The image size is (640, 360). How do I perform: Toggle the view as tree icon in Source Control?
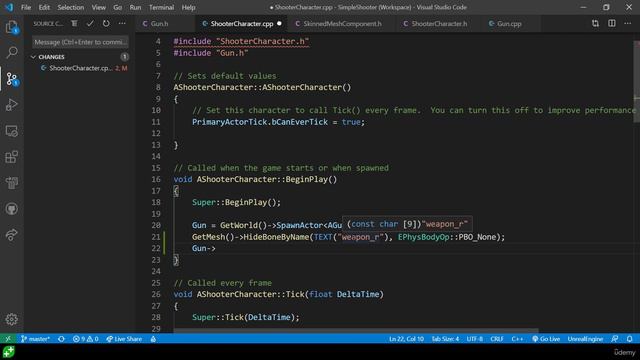pyautogui.click(x=74, y=24)
